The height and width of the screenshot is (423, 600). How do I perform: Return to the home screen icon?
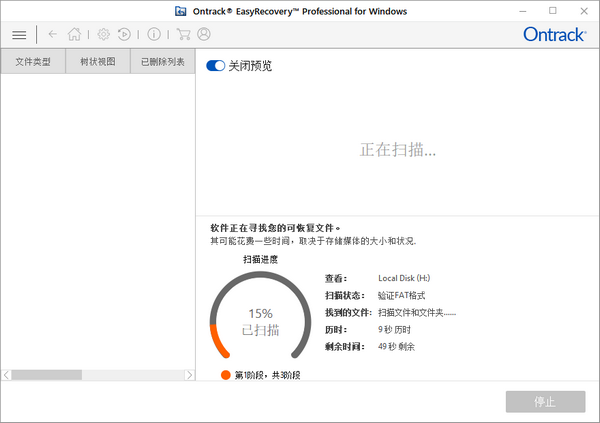pos(74,34)
